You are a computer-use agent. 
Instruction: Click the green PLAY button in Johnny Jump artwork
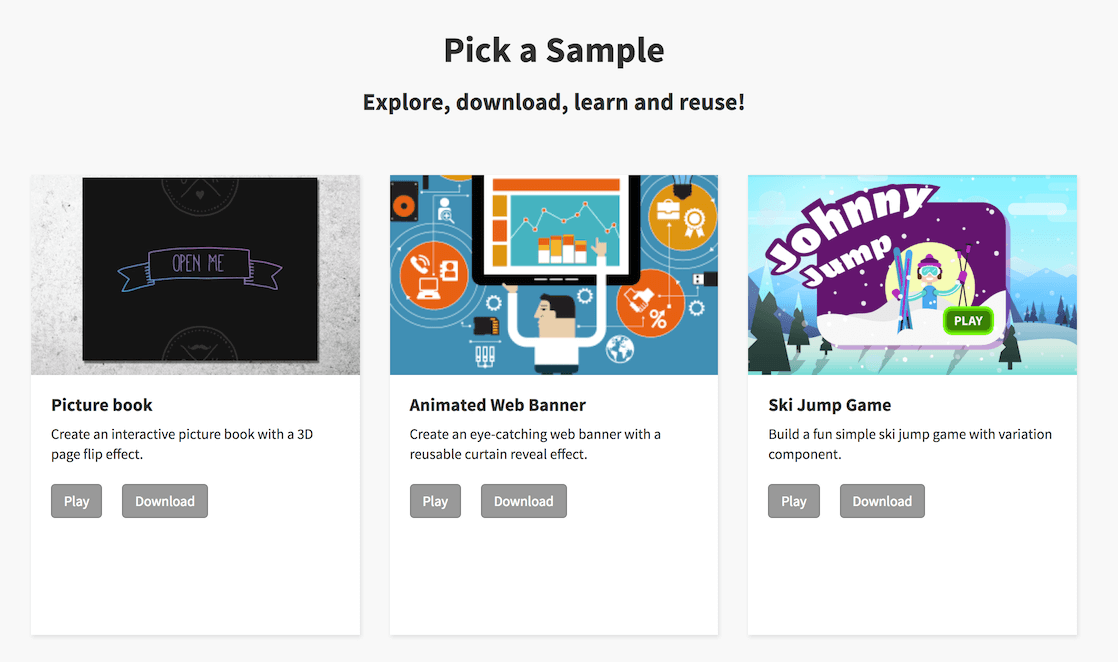point(968,321)
